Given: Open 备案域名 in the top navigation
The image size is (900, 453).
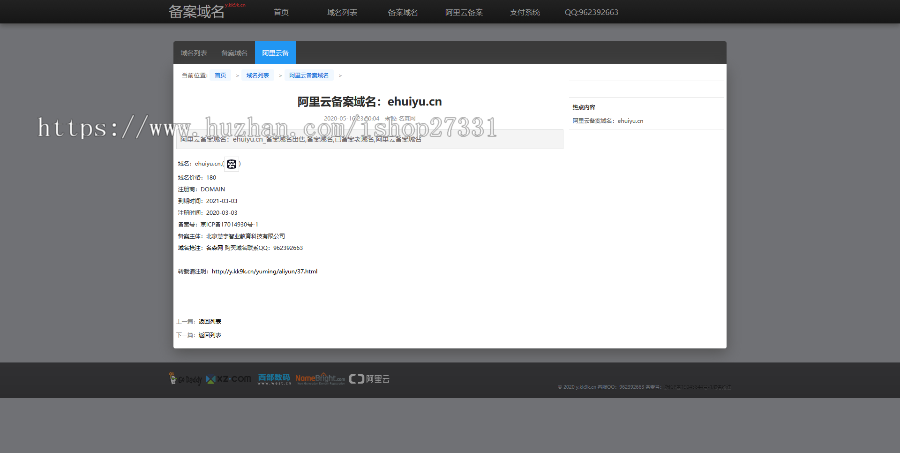Looking at the screenshot, I should [402, 12].
